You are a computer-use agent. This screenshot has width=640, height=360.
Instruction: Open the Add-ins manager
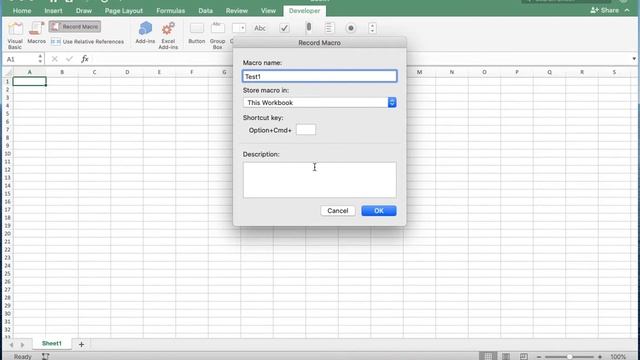[145, 33]
